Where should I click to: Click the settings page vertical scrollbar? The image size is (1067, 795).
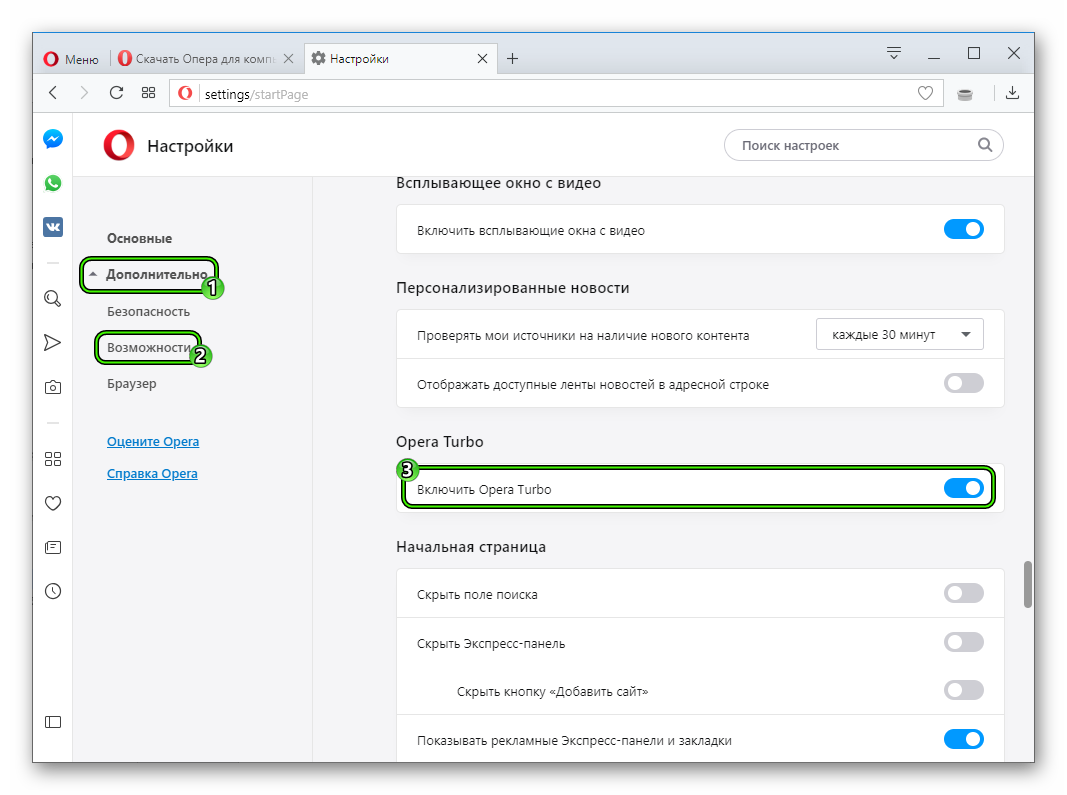tap(1028, 584)
